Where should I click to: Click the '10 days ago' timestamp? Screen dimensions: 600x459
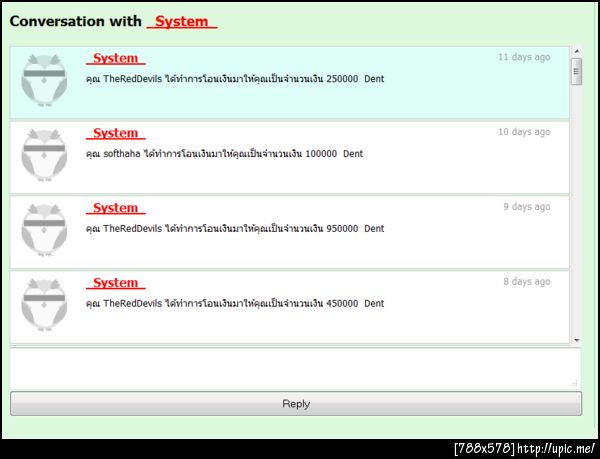pyautogui.click(x=524, y=132)
